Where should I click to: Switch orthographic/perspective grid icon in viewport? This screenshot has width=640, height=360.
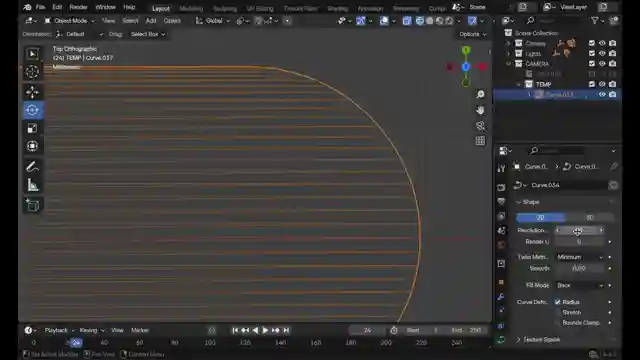pyautogui.click(x=480, y=141)
